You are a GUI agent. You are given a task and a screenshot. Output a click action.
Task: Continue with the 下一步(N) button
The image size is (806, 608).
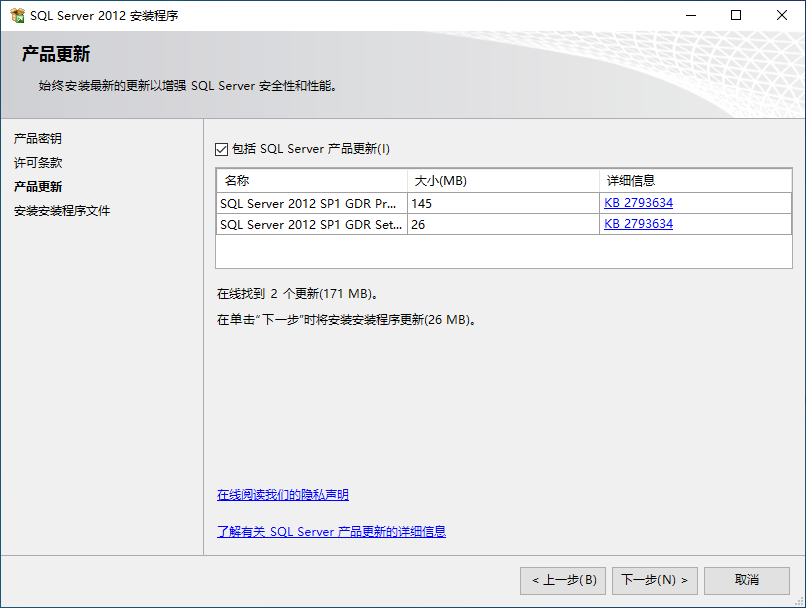click(654, 581)
